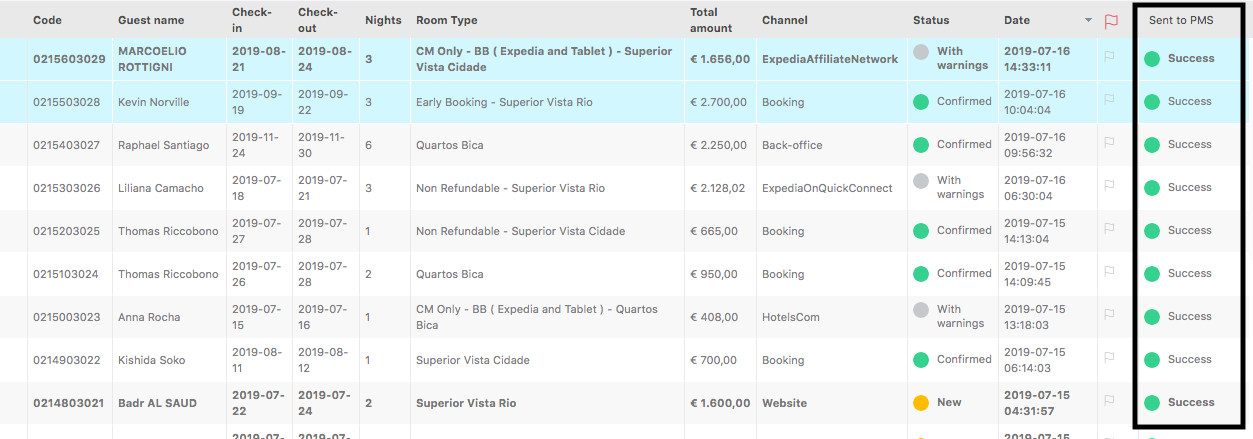This screenshot has height=439, width=1253.
Task: Toggle flag on Raphael Santiago's booking
Action: click(1108, 143)
